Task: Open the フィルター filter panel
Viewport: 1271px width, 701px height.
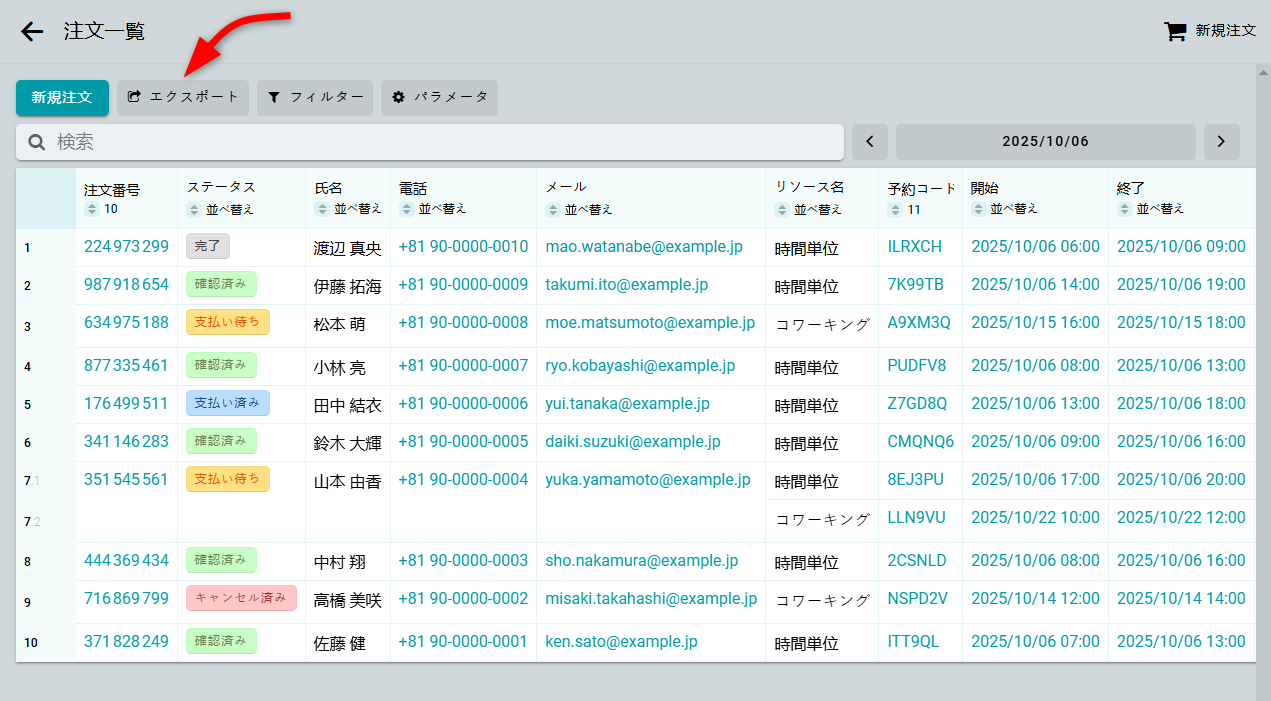Action: 315,97
